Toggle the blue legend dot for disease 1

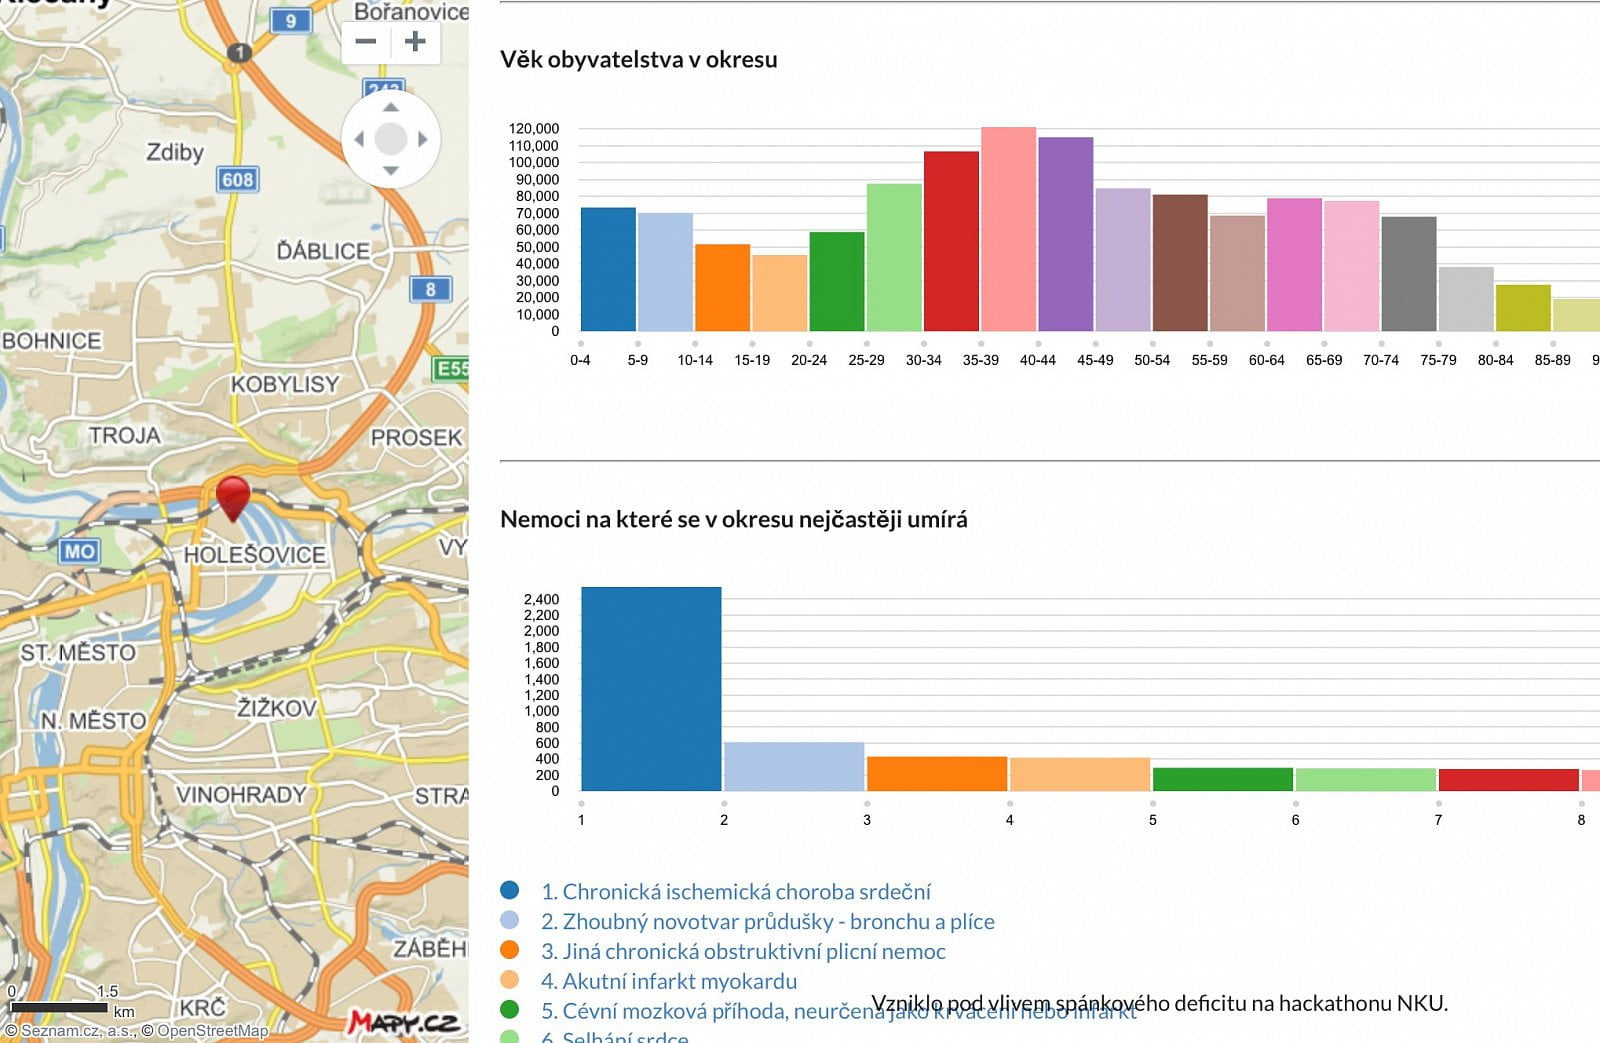(x=509, y=891)
